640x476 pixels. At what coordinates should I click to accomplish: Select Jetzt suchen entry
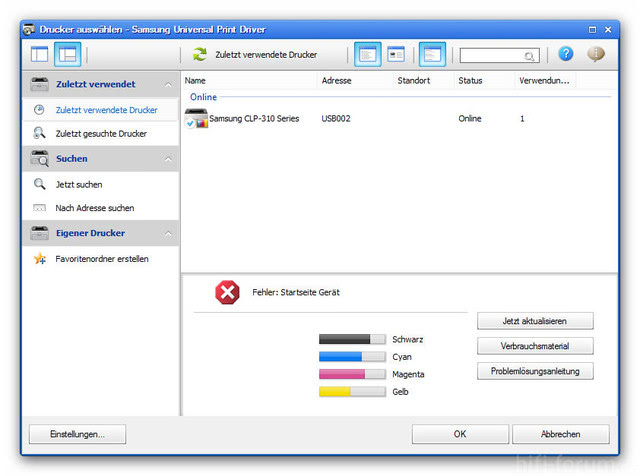79,185
